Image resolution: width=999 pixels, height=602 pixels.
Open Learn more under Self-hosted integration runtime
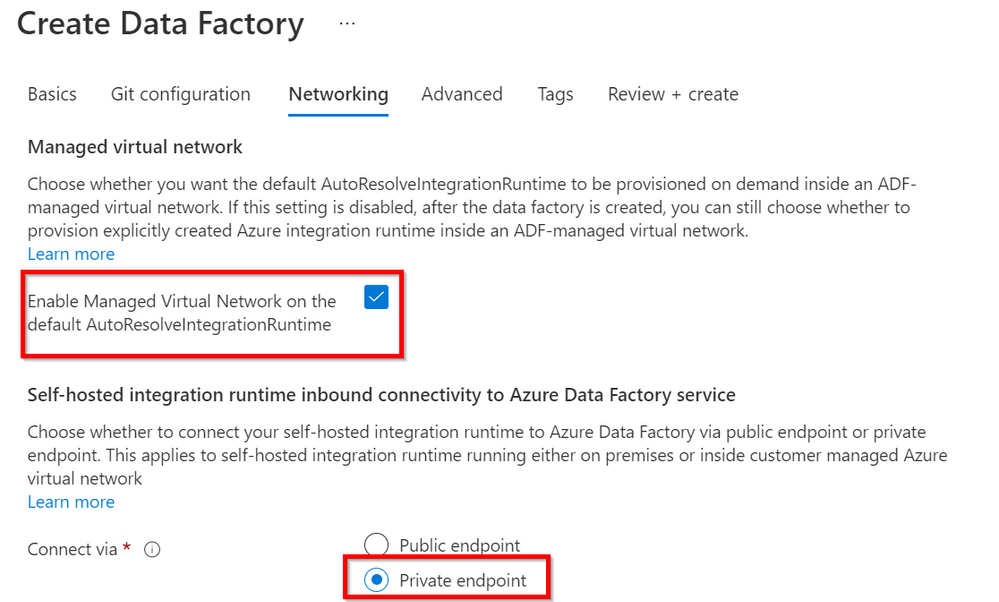tap(70, 502)
